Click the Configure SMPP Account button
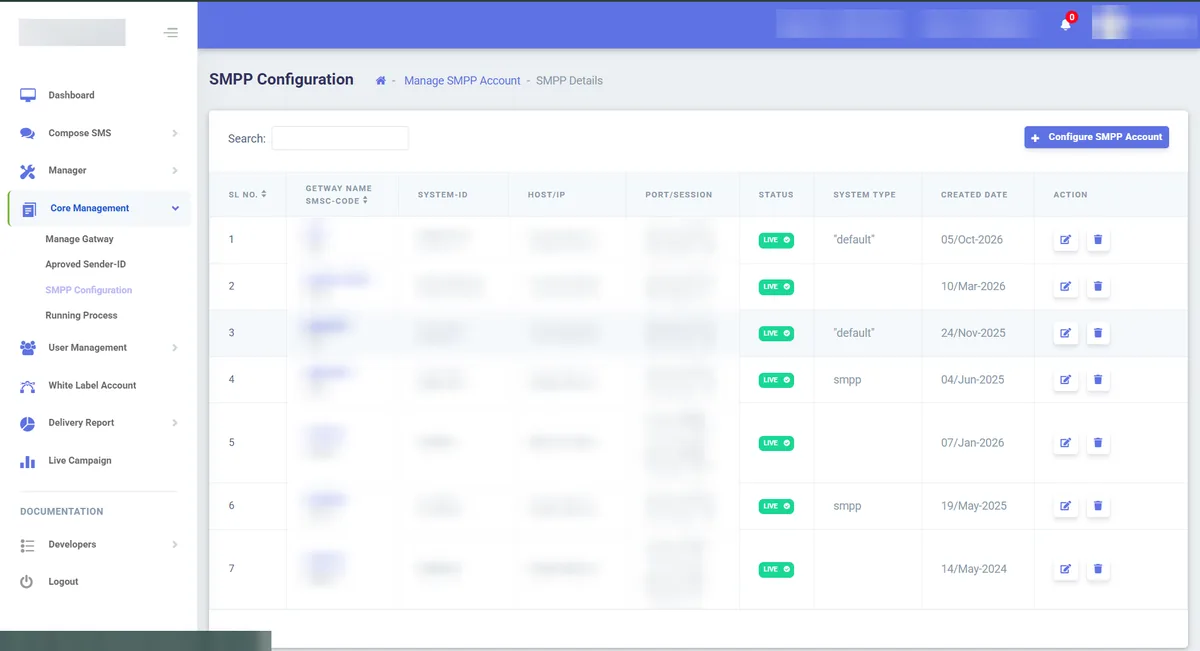The image size is (1200, 651). [x=1097, y=137]
